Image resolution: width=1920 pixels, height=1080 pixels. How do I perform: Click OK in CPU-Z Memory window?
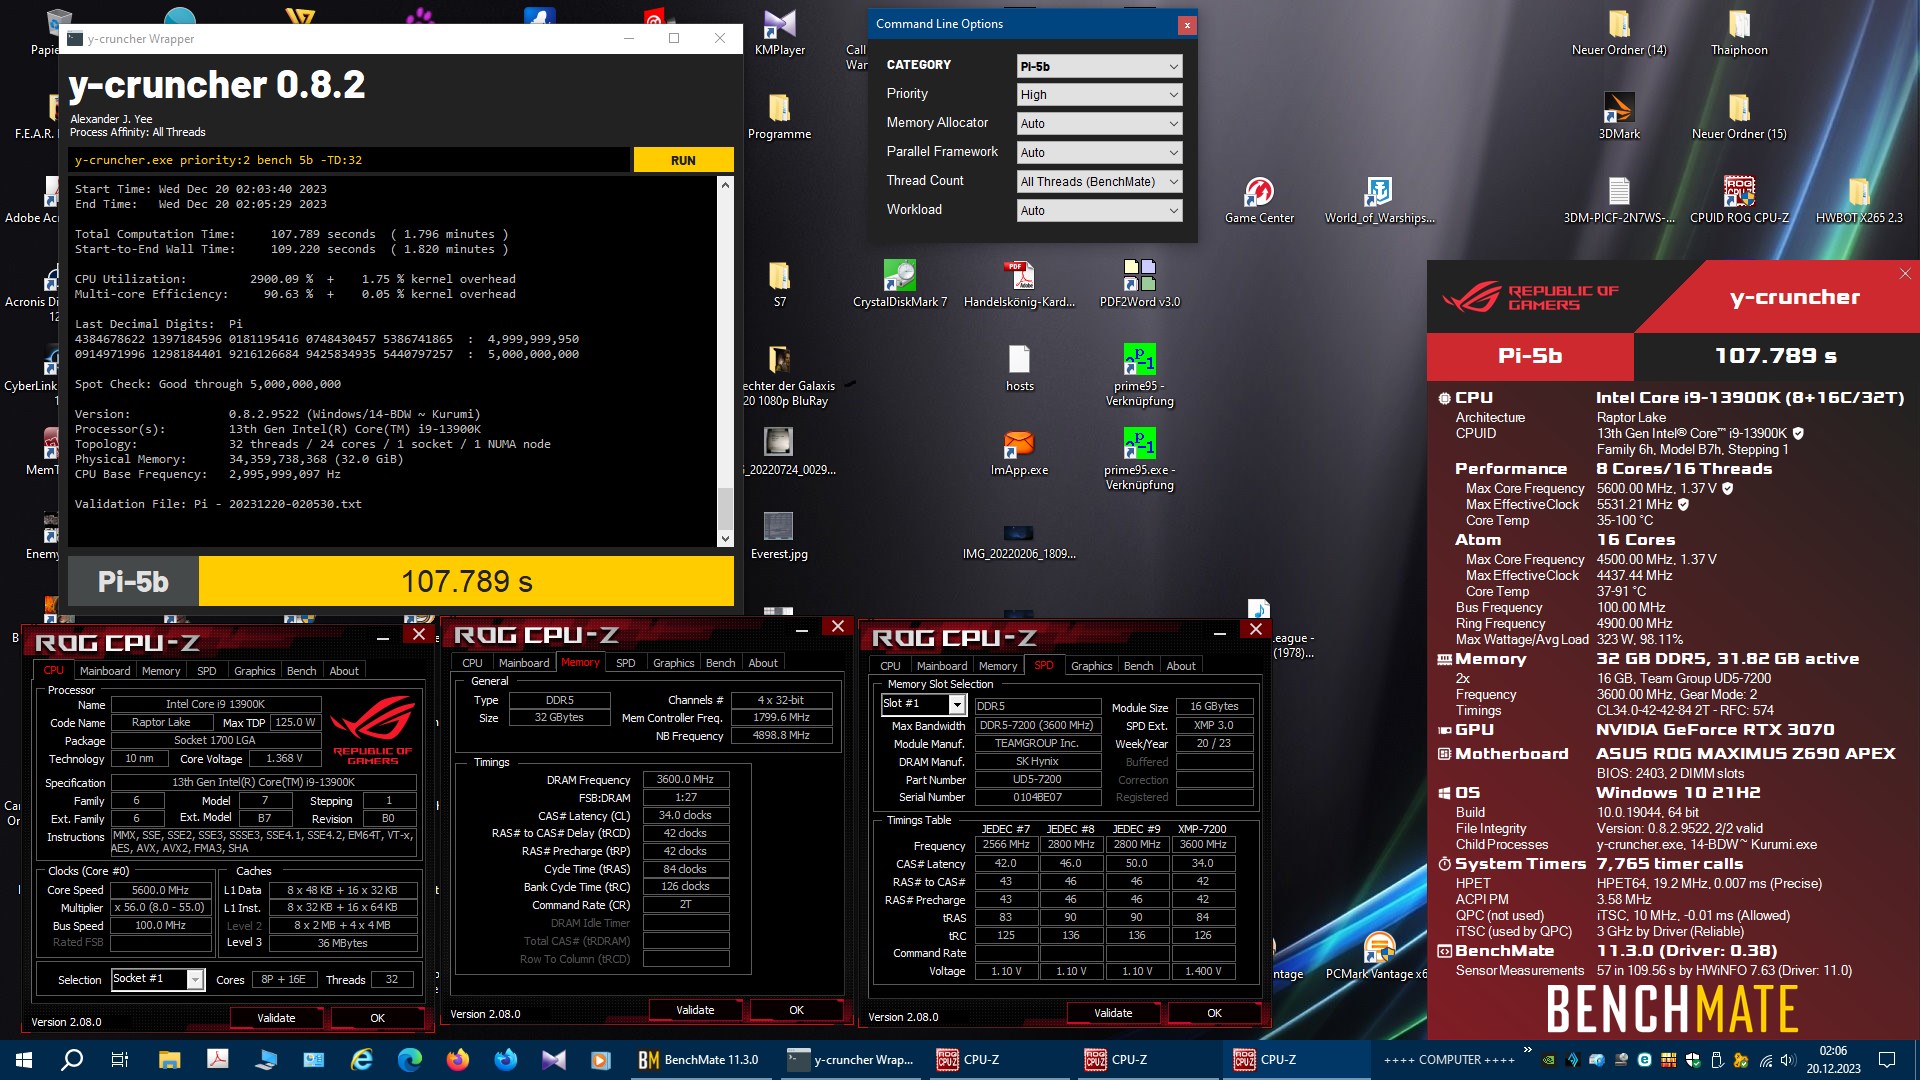[x=796, y=1010]
